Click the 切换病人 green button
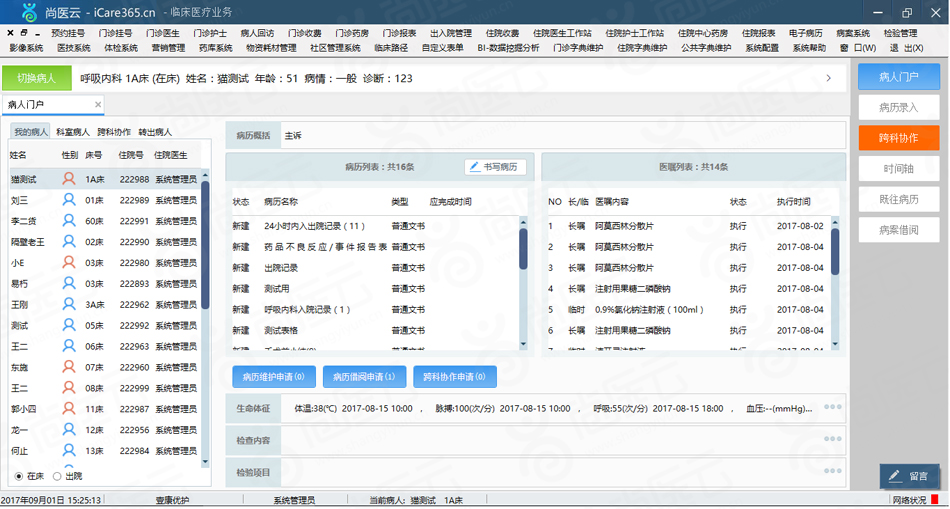This screenshot has height=509, width=950. pos(36,78)
